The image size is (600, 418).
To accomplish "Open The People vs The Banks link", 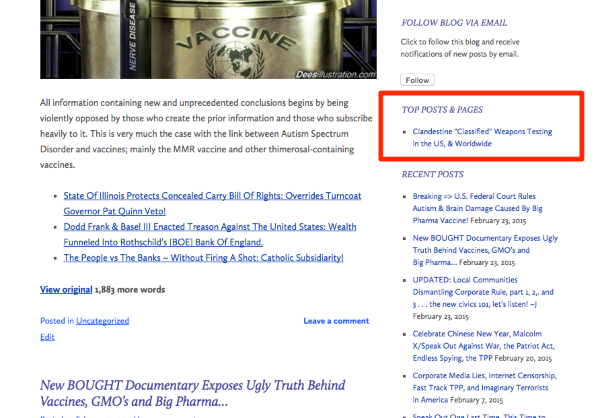I will pyautogui.click(x=203, y=258).
